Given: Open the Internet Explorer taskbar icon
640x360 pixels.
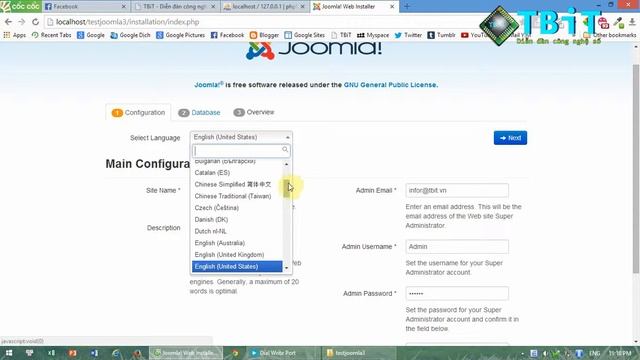Looking at the screenshot, I should (x=116, y=353).
